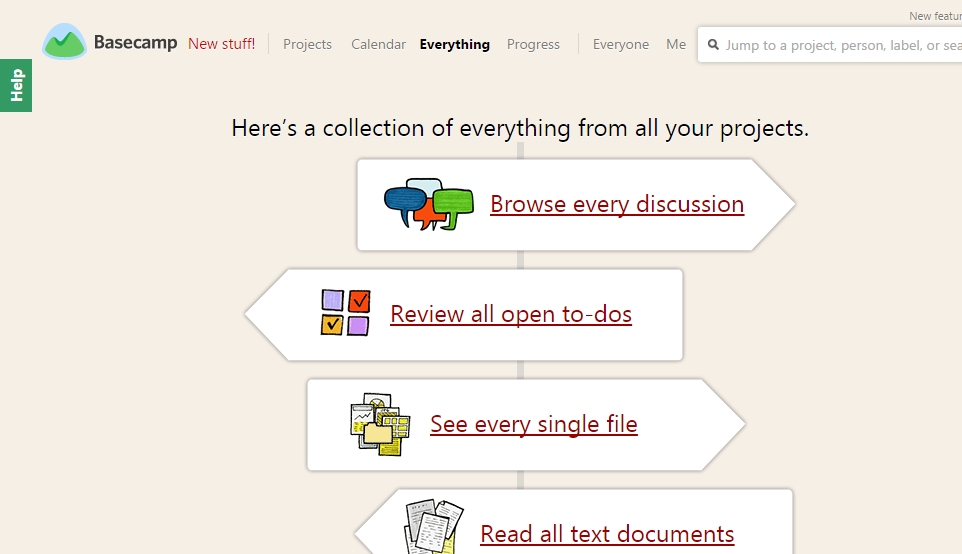962x554 pixels.
Task: Click the Basecamp name text
Action: (136, 42)
